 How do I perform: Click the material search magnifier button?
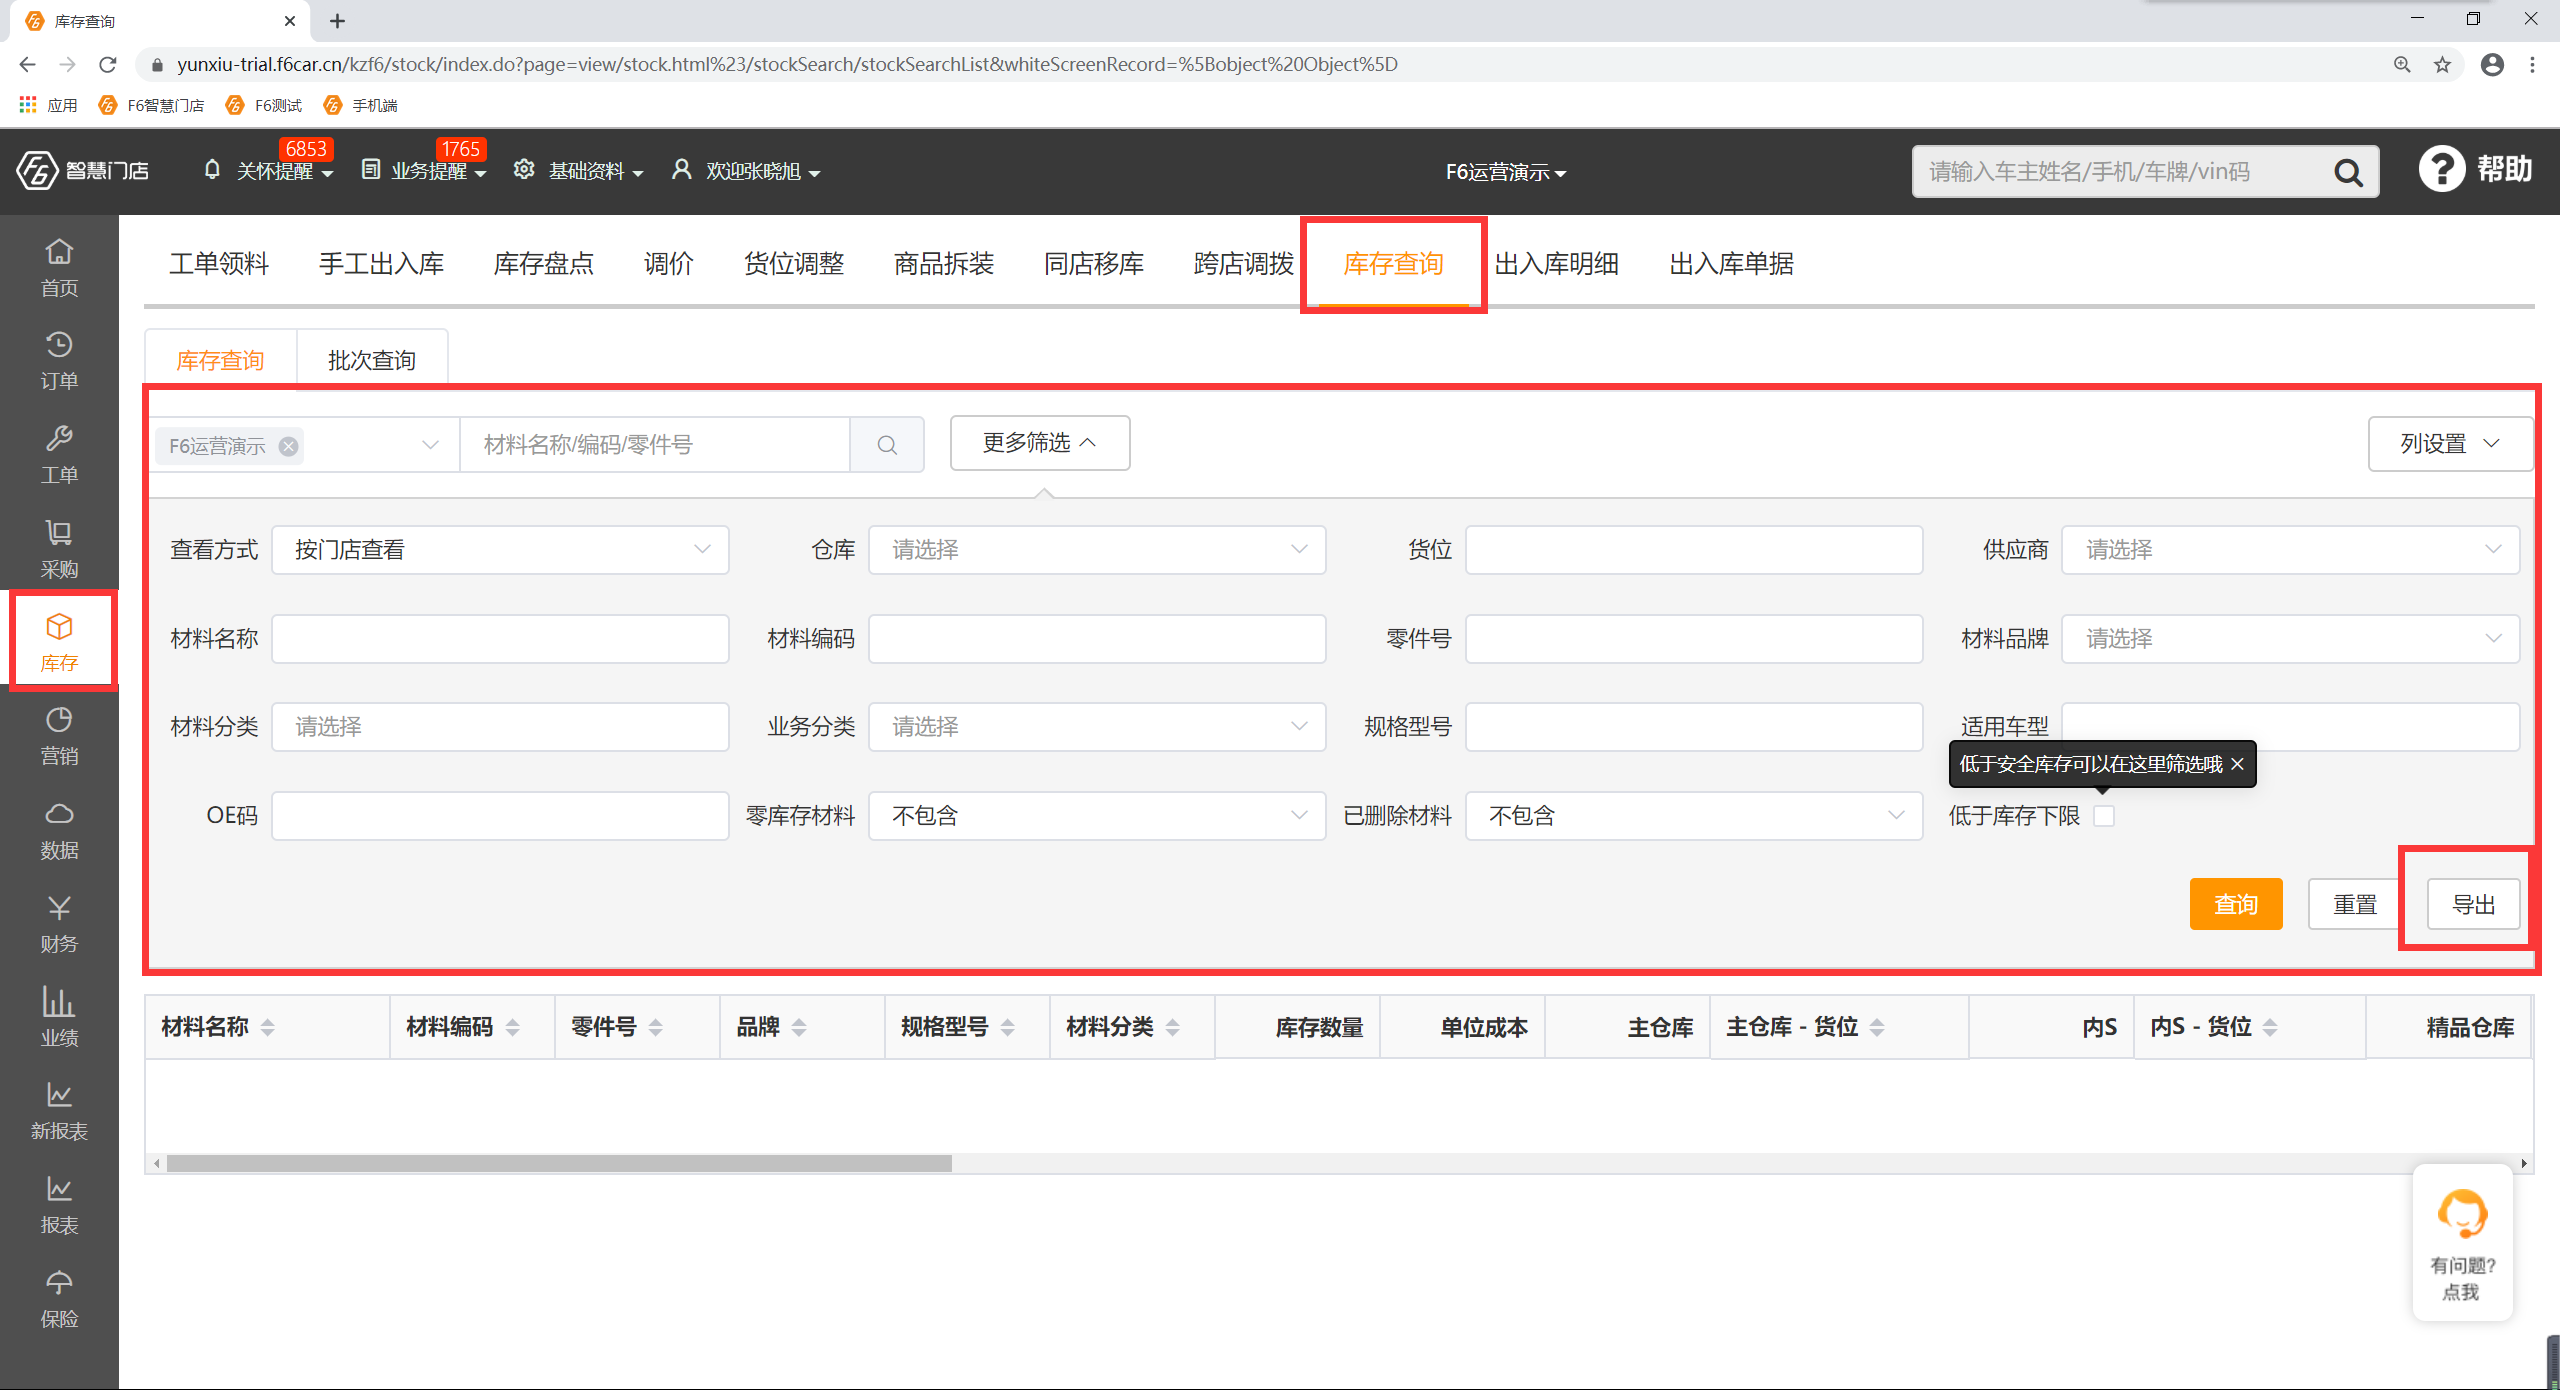(887, 445)
